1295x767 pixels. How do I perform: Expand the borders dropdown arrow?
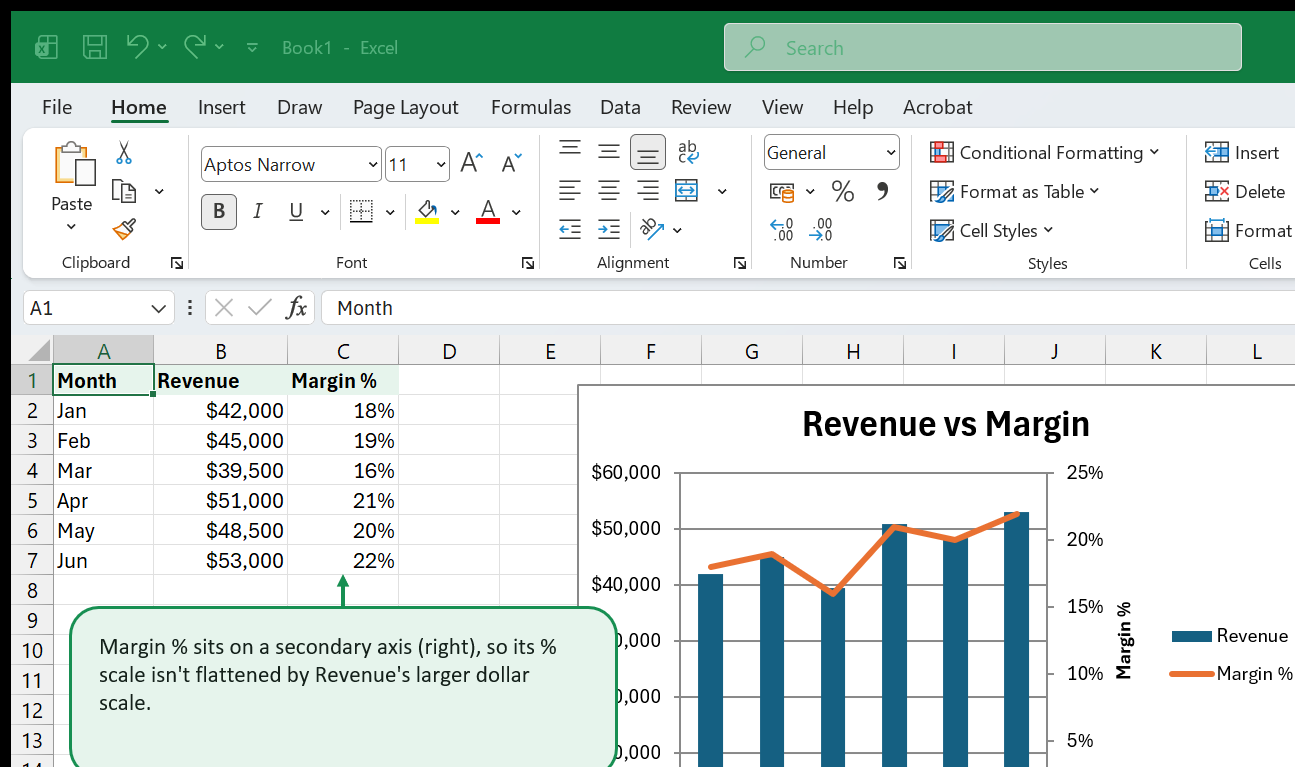pos(390,212)
